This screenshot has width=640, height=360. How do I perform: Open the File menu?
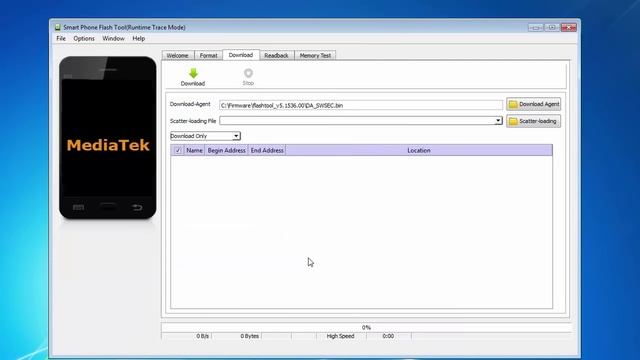point(61,38)
